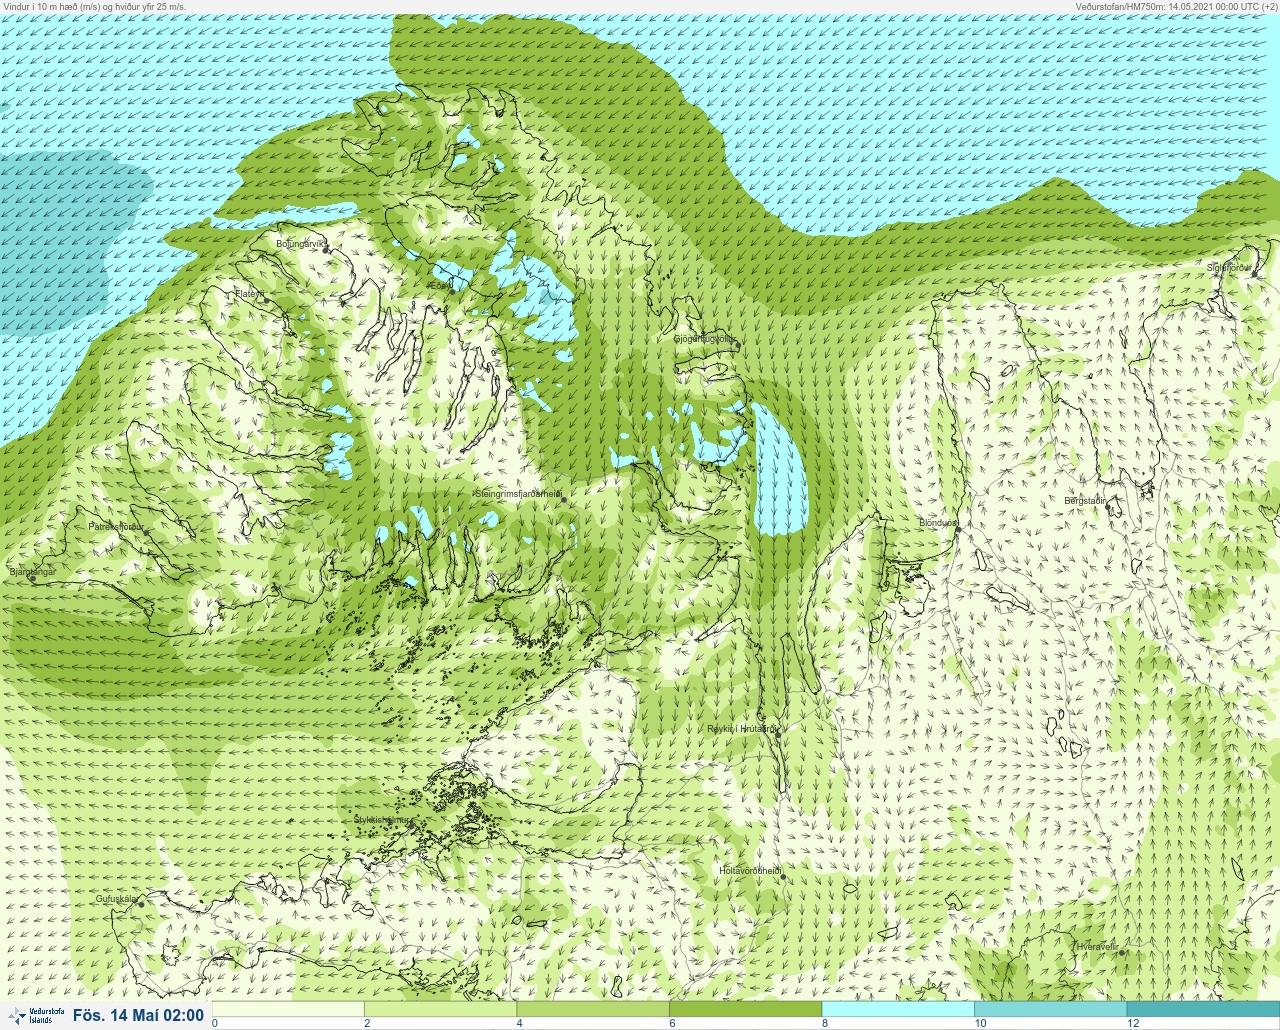Click the Holtavörðuheiði station label
Screen dimensions: 1280x1030
[x=750, y=871]
